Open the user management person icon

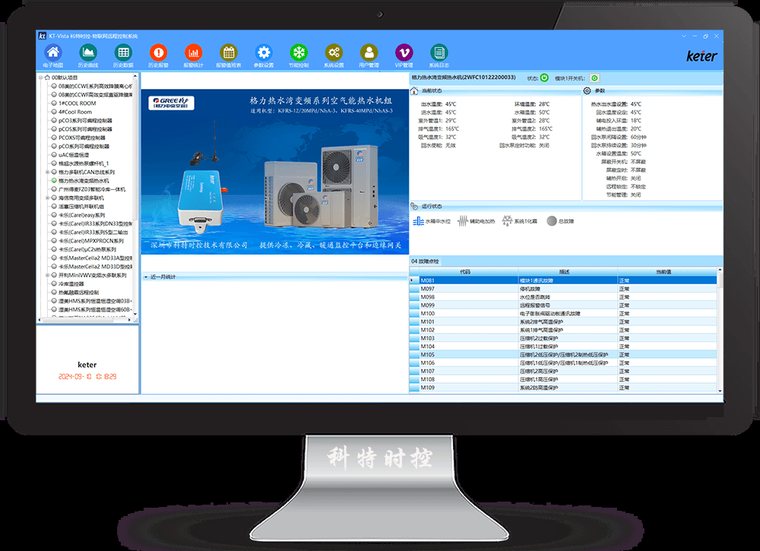click(369, 52)
